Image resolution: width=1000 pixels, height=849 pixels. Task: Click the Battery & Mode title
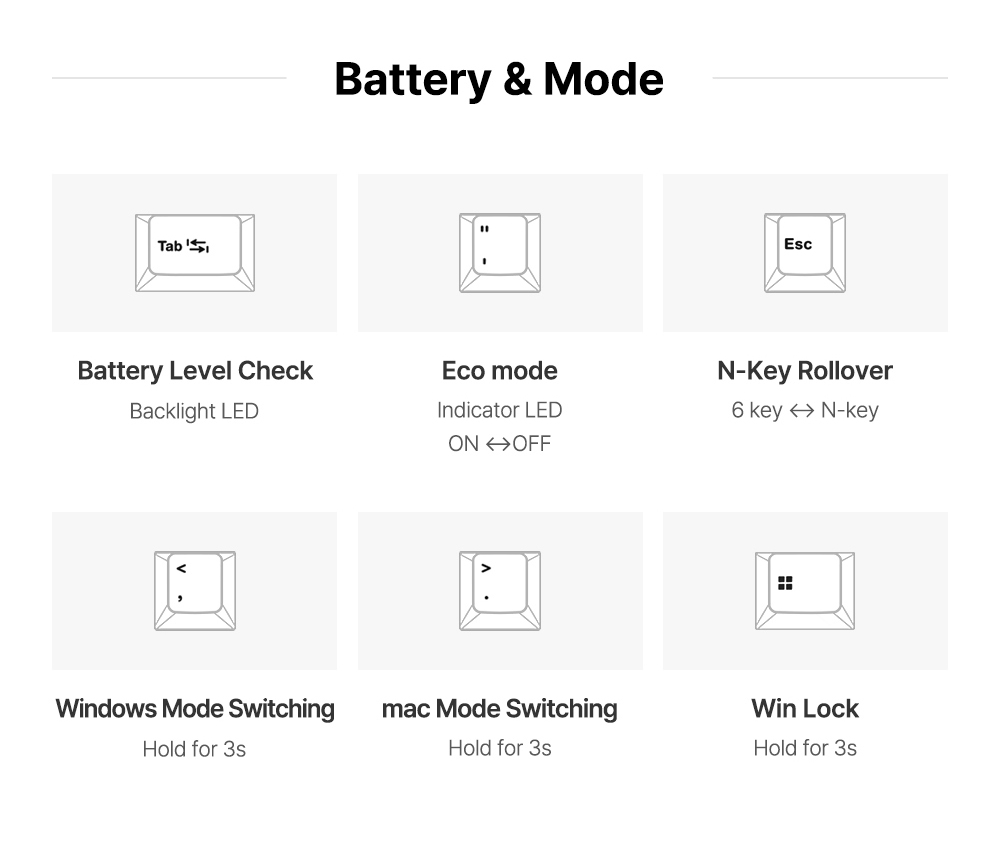499,79
